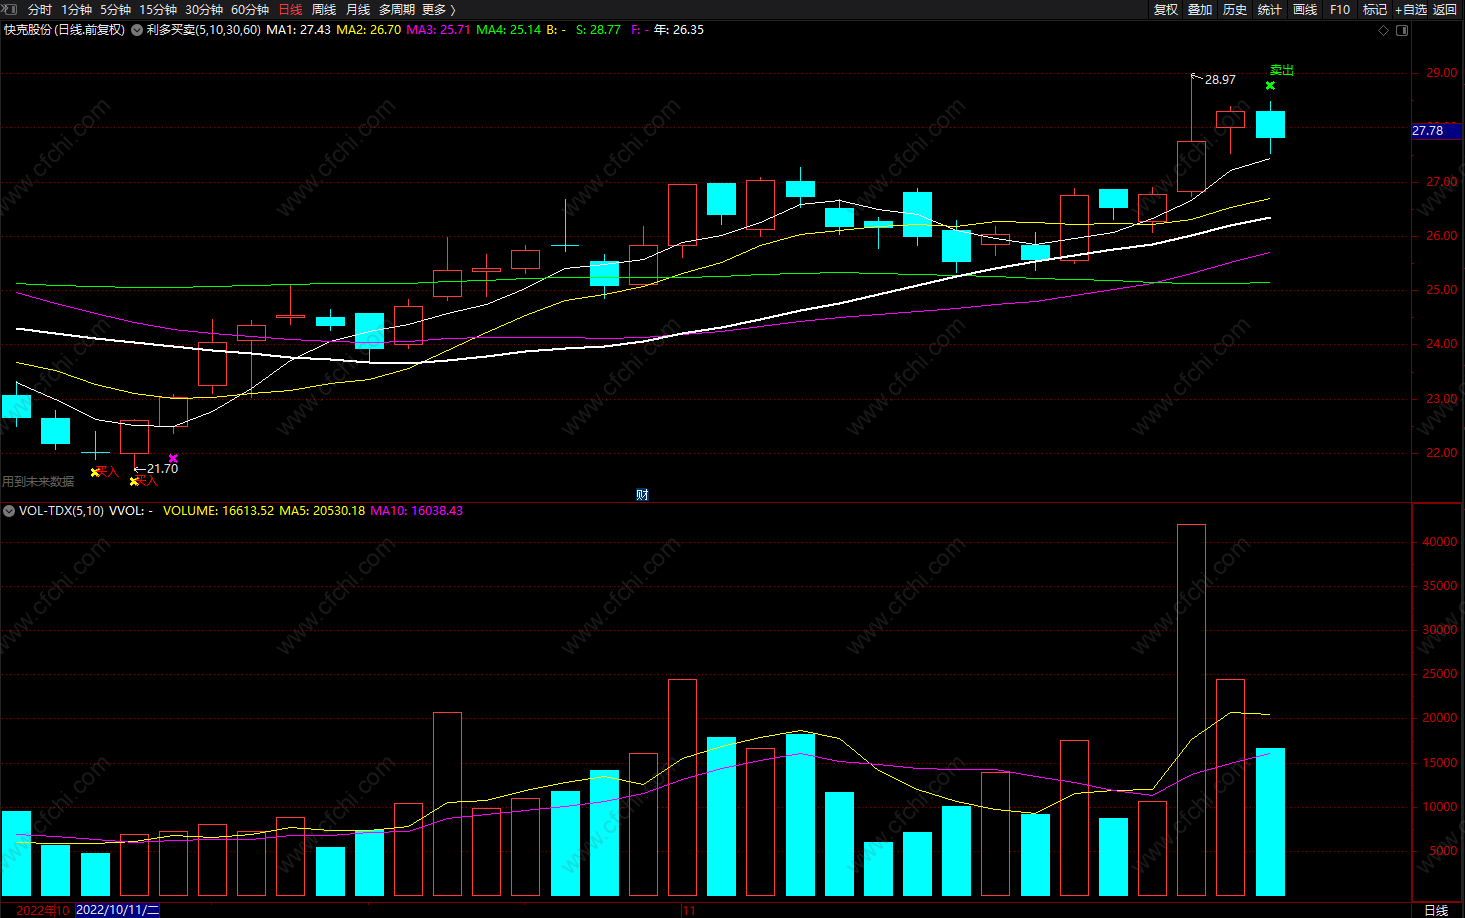Click the magenta MA3: 25.71 value
This screenshot has height=918, width=1465.
(x=438, y=30)
